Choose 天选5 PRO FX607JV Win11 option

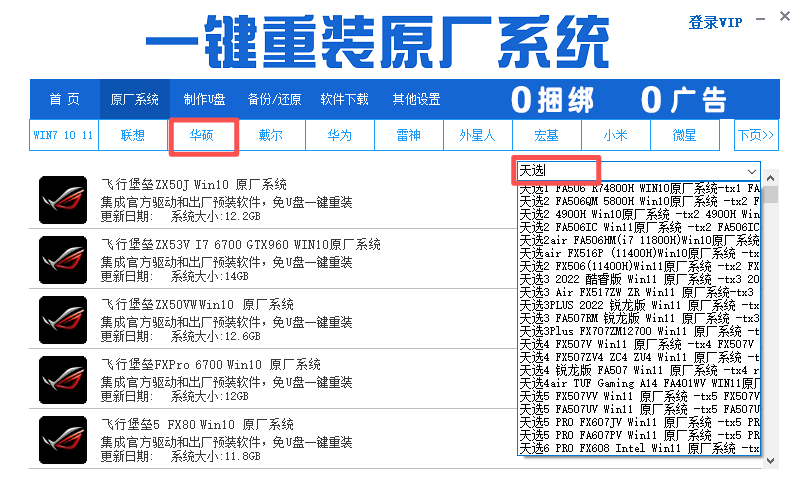tap(639, 422)
